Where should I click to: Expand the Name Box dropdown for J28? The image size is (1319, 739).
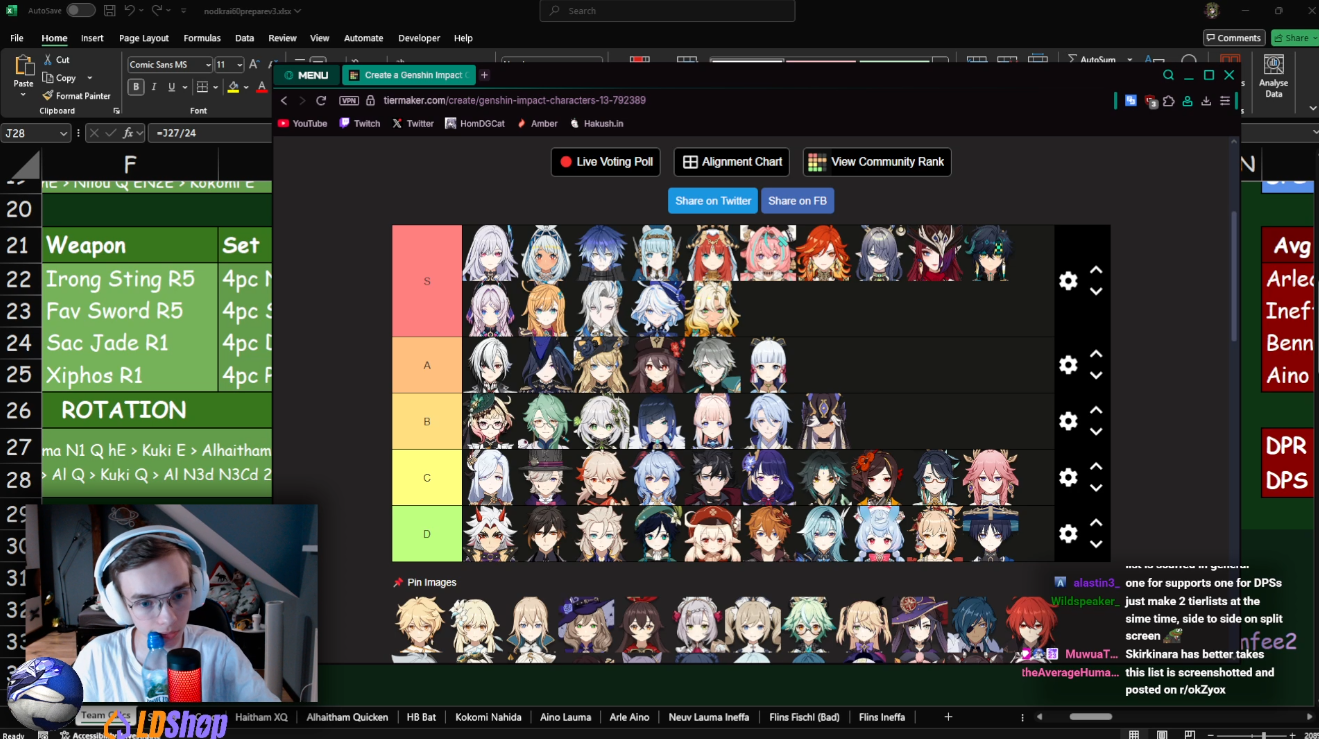click(x=64, y=133)
